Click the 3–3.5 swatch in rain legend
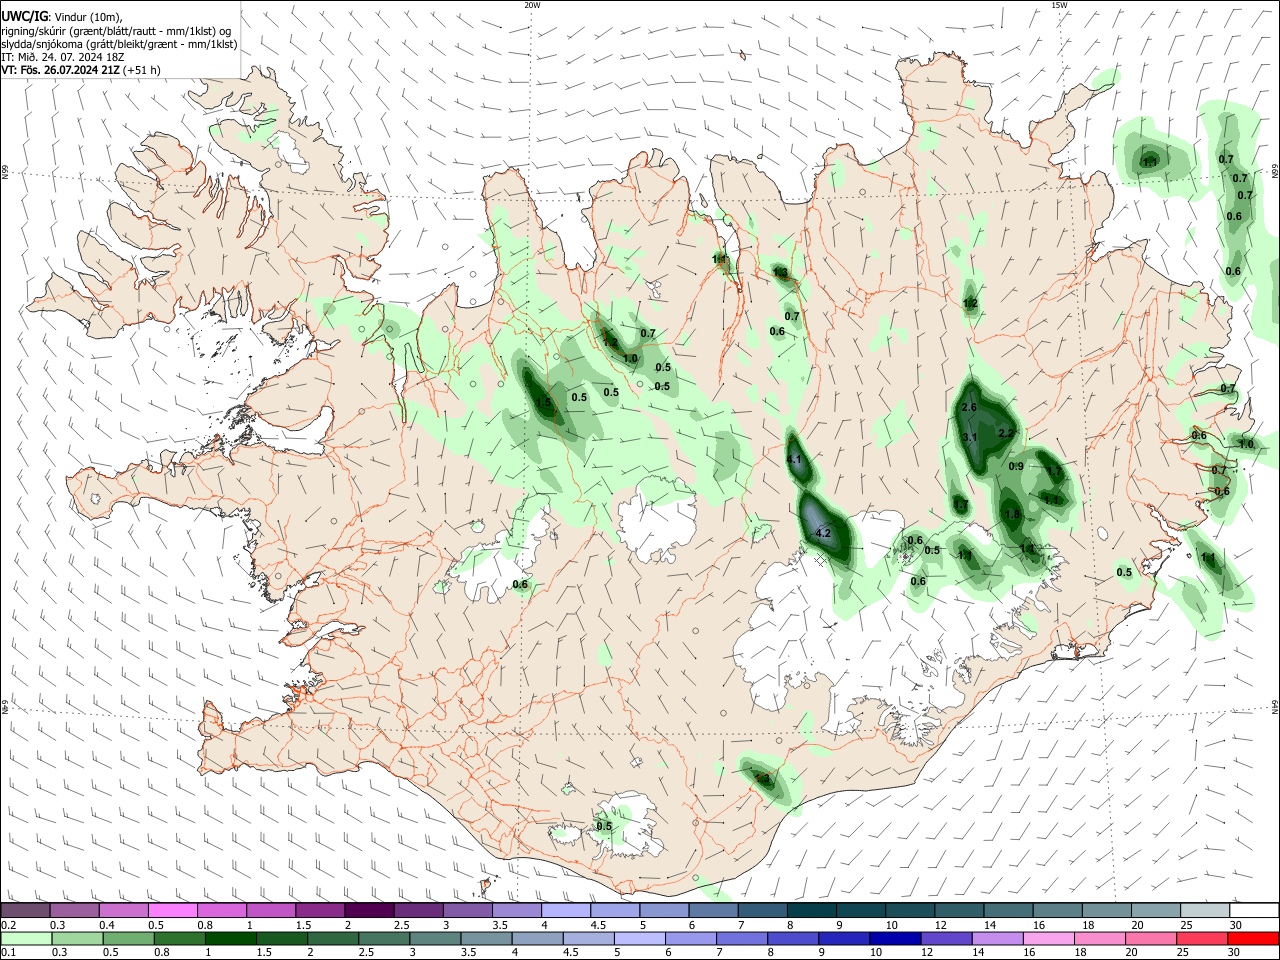Screen dimensions: 1280x960 tap(434, 938)
